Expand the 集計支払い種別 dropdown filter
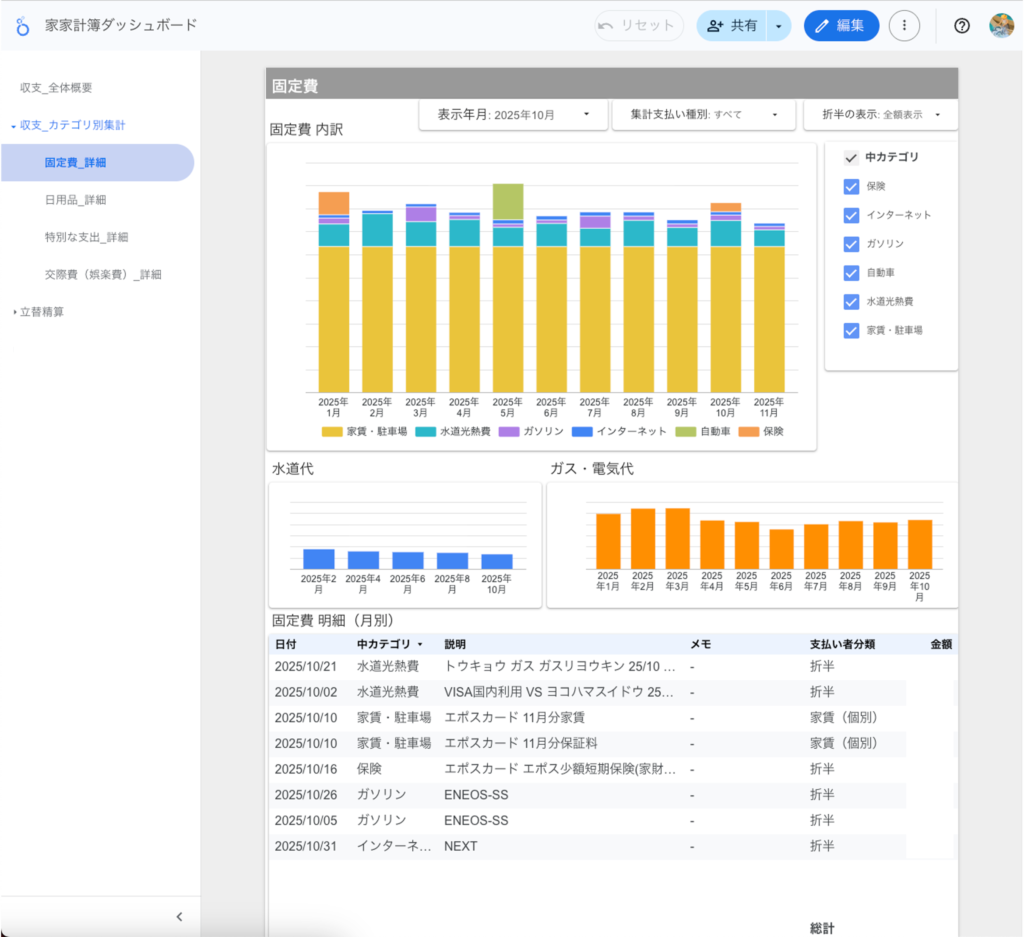1024x937 pixels. (x=703, y=115)
